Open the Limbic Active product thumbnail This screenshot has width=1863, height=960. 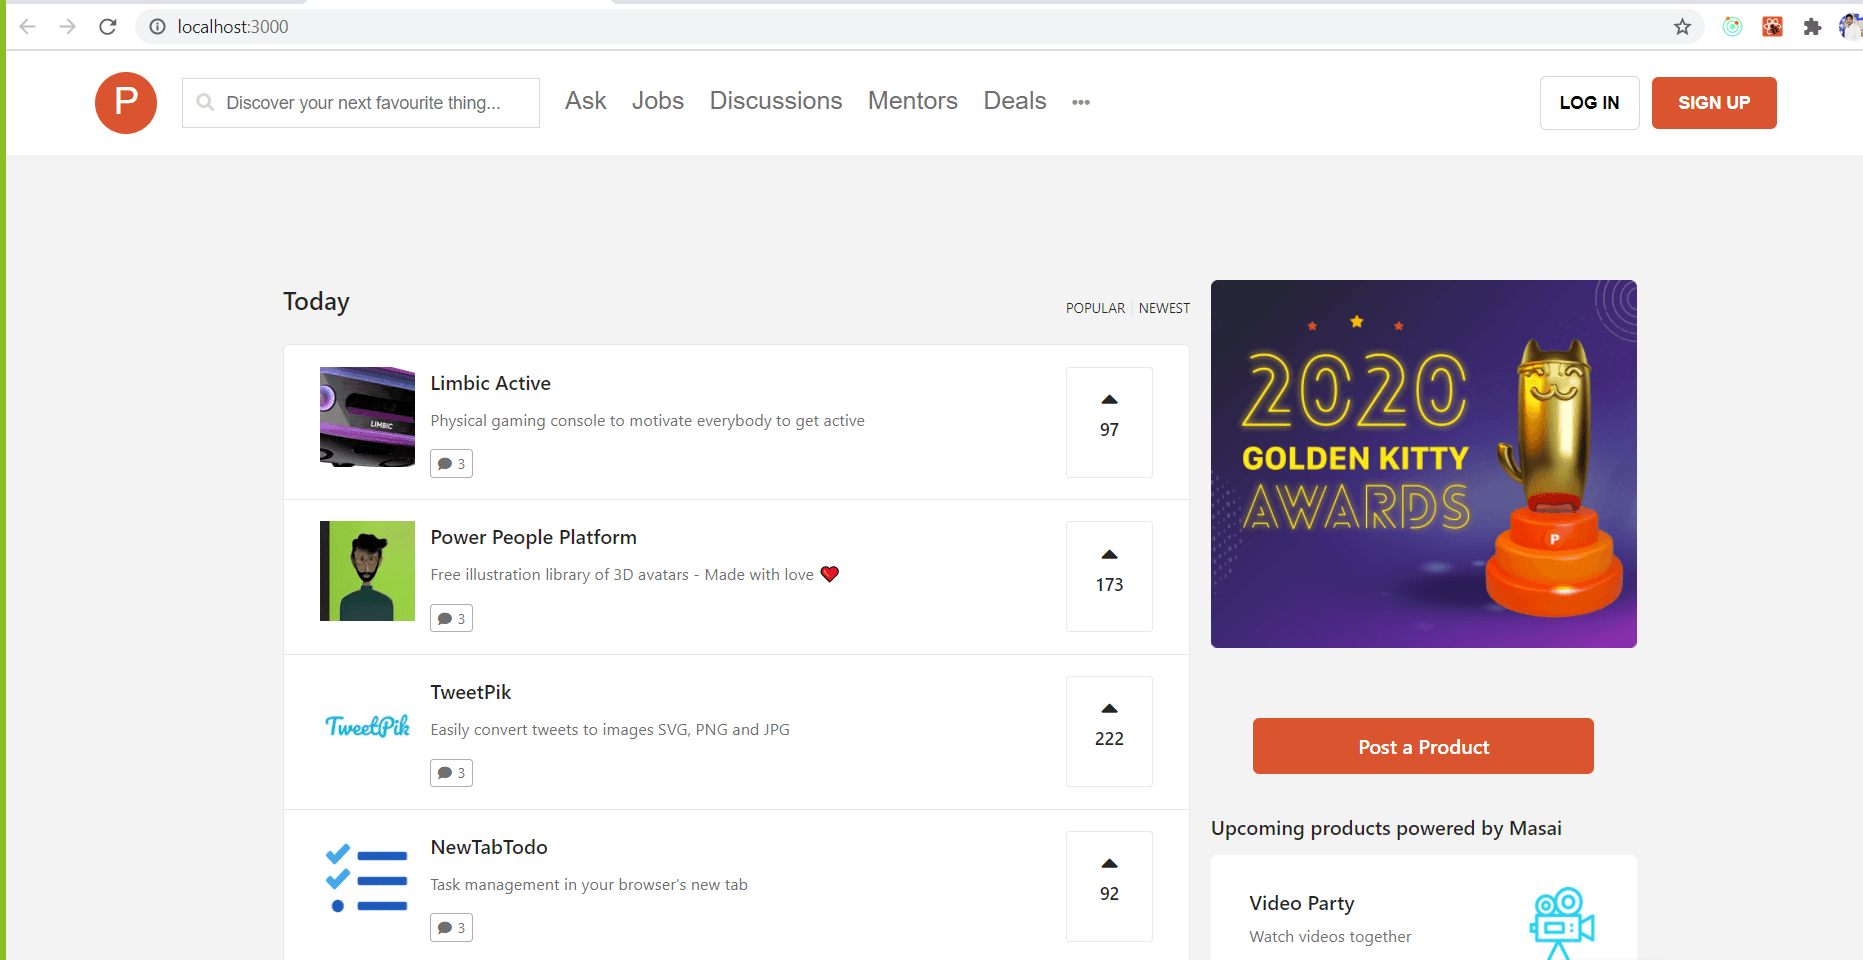tap(367, 417)
